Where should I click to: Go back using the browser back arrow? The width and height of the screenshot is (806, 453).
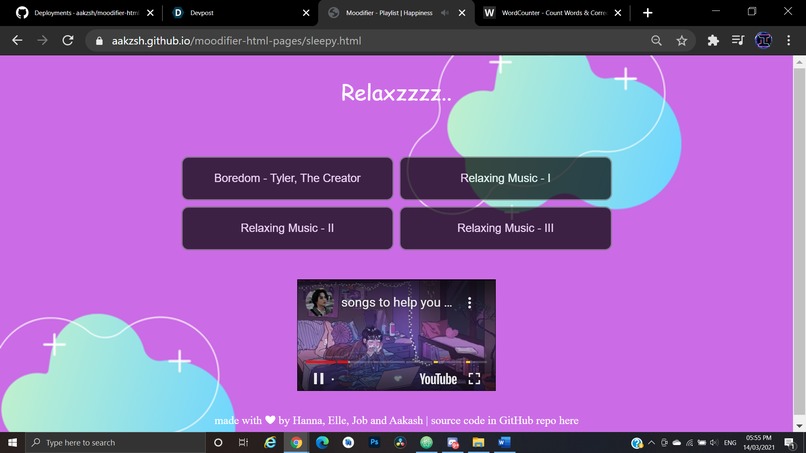(17, 41)
